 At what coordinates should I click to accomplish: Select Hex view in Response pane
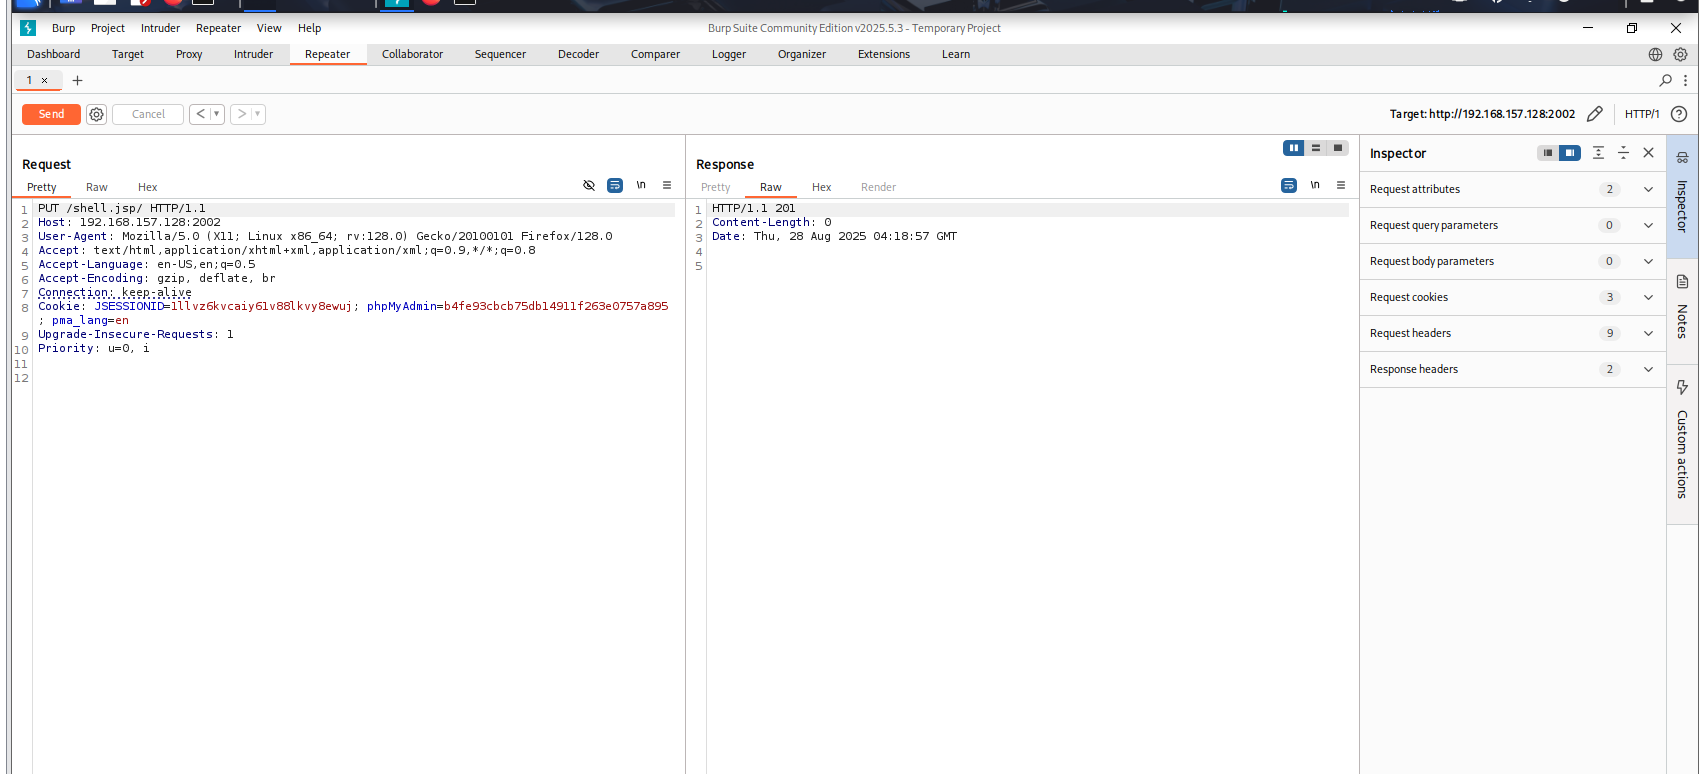(822, 187)
